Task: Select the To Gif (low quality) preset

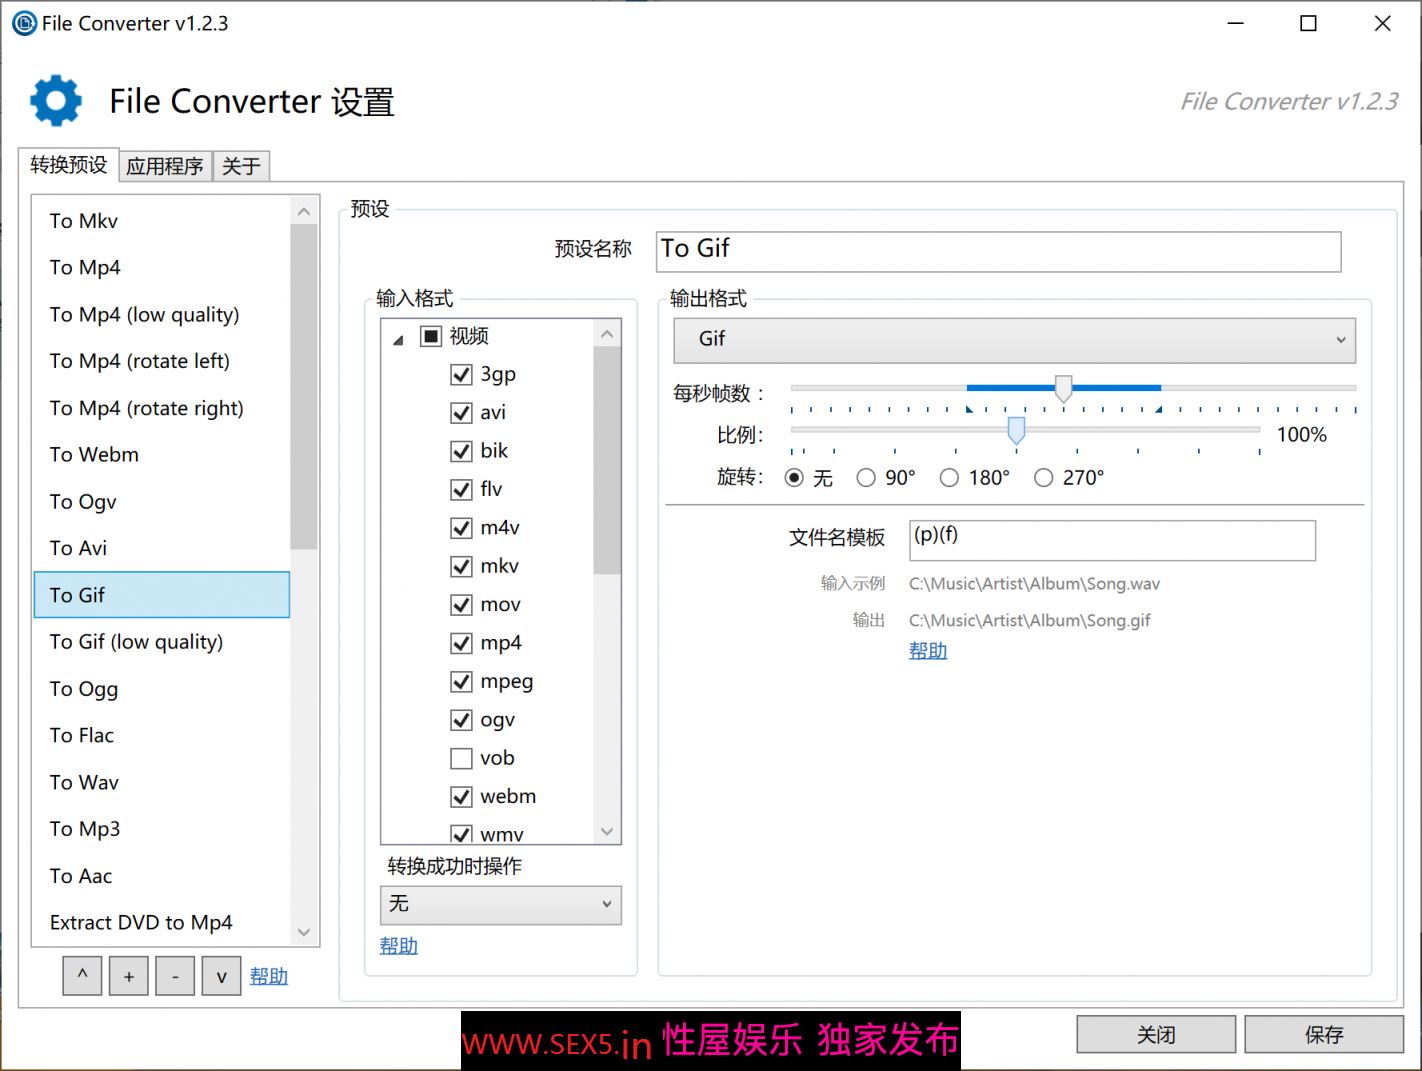Action: 136,642
